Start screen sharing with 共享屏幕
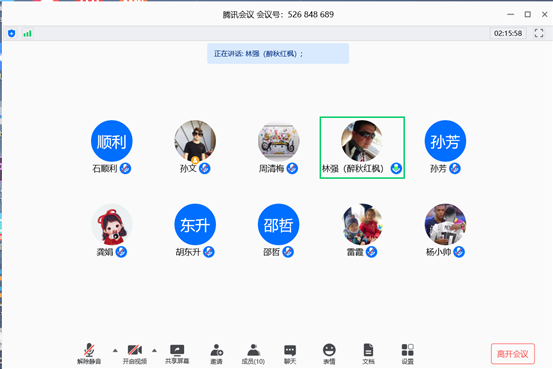Image resolution: width=553 pixels, height=369 pixels. [x=177, y=350]
